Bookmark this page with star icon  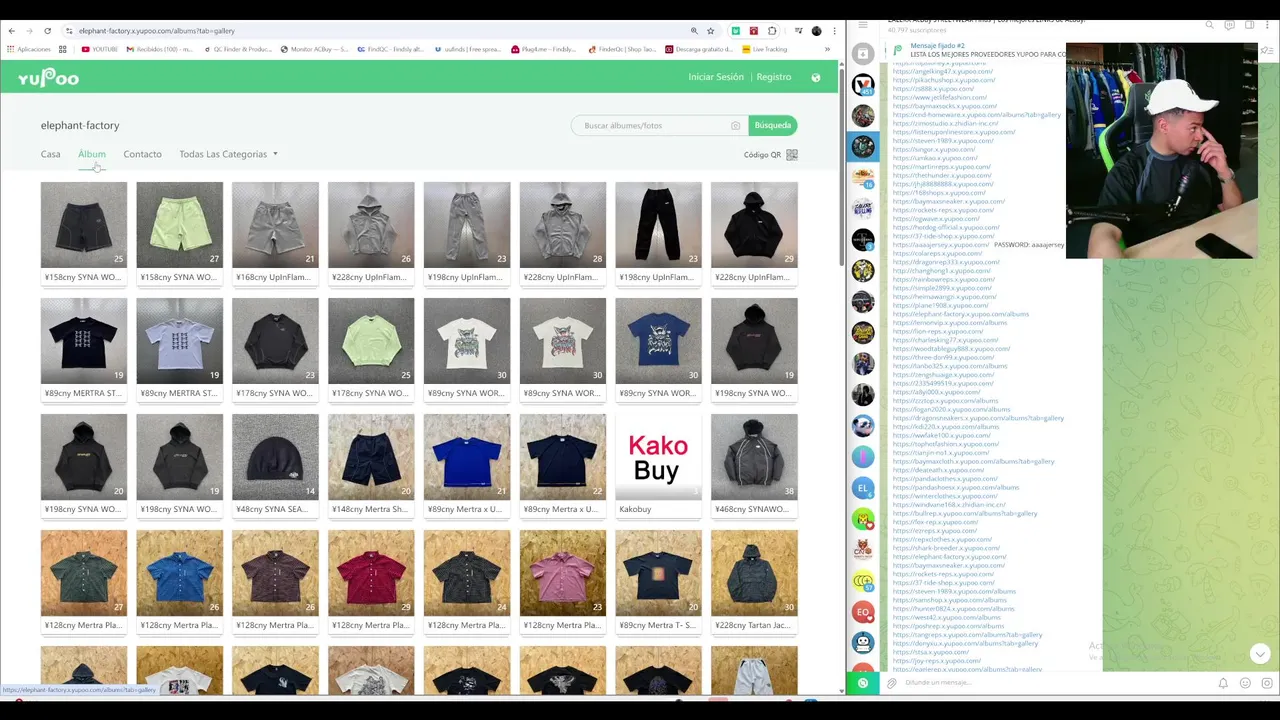click(711, 31)
